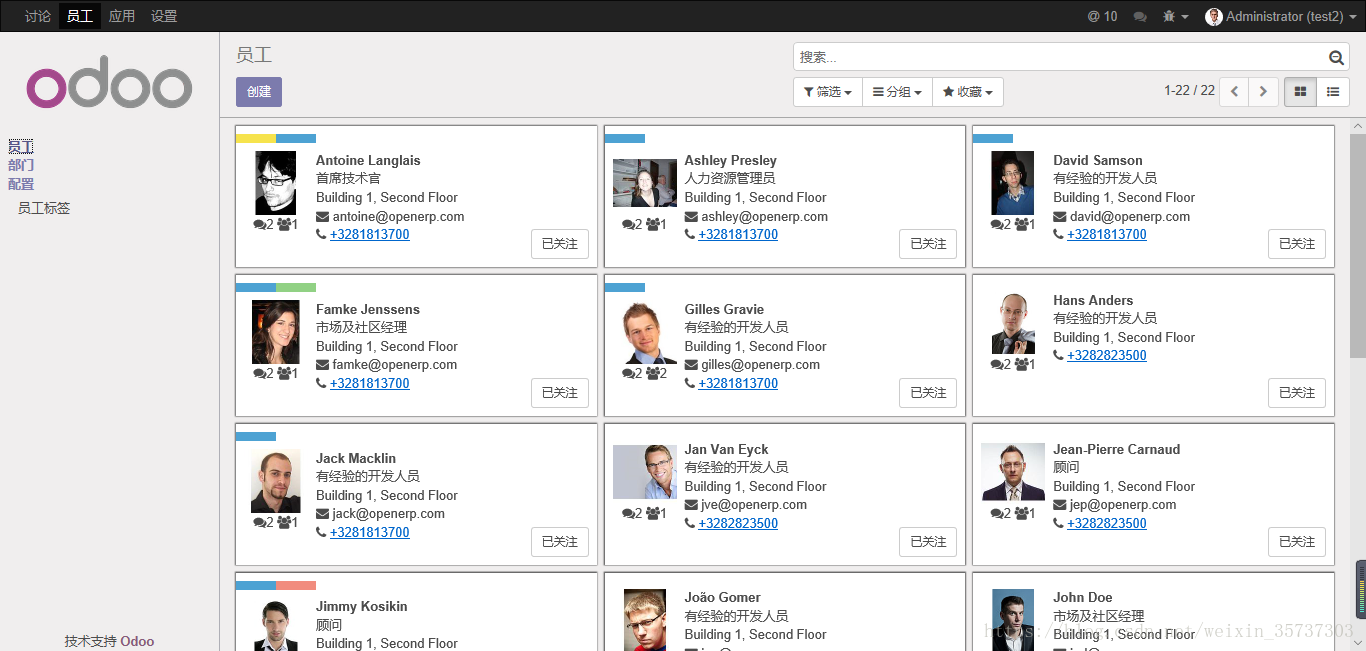Open the debug bug icon menu
Viewport: 1366px width, 651px height.
[1175, 17]
